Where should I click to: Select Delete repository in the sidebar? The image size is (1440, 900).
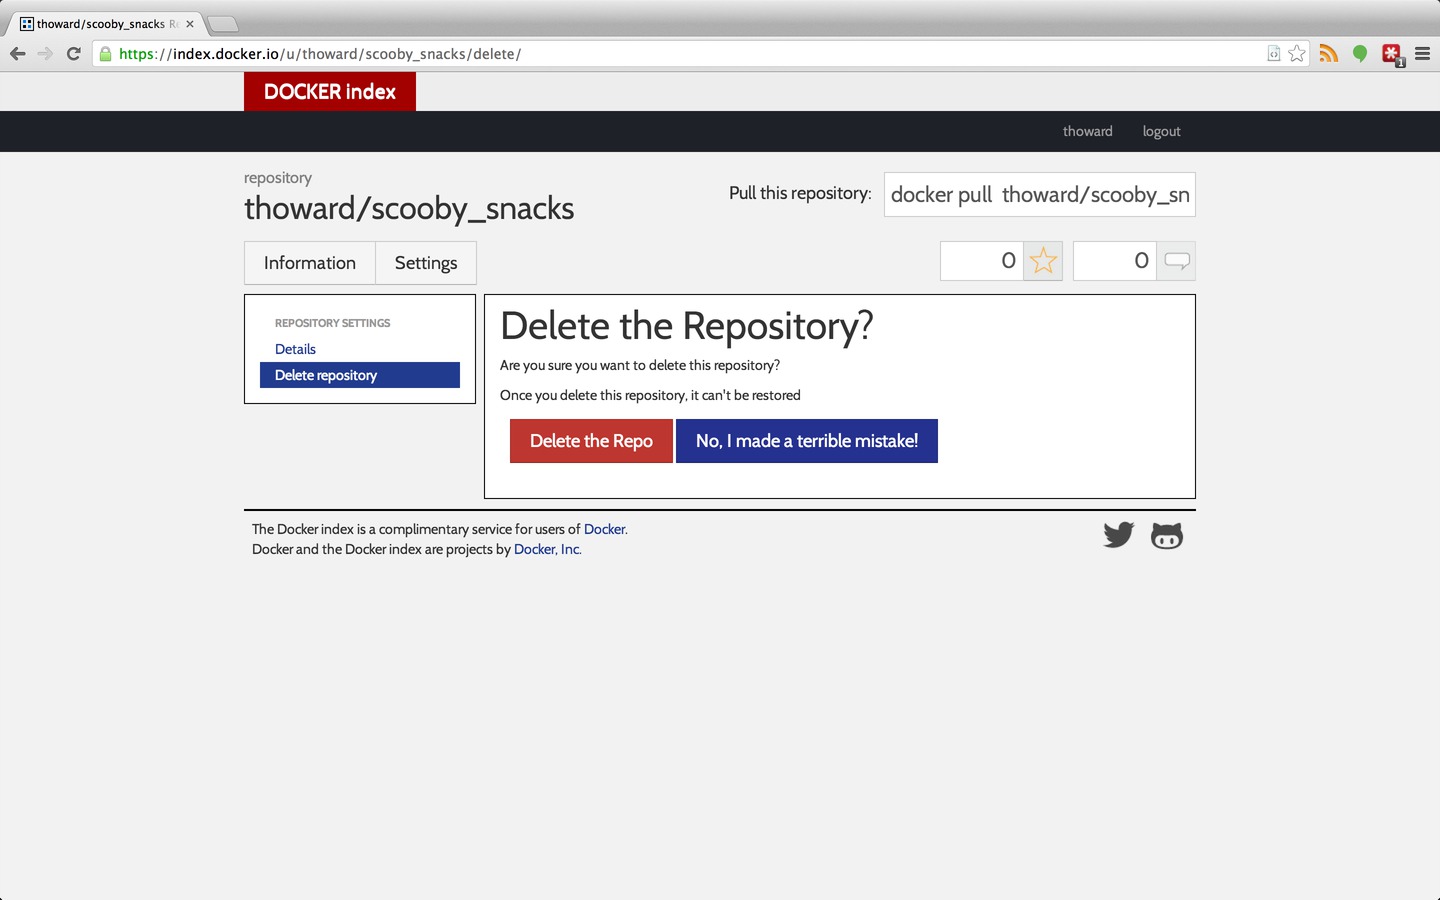point(360,375)
